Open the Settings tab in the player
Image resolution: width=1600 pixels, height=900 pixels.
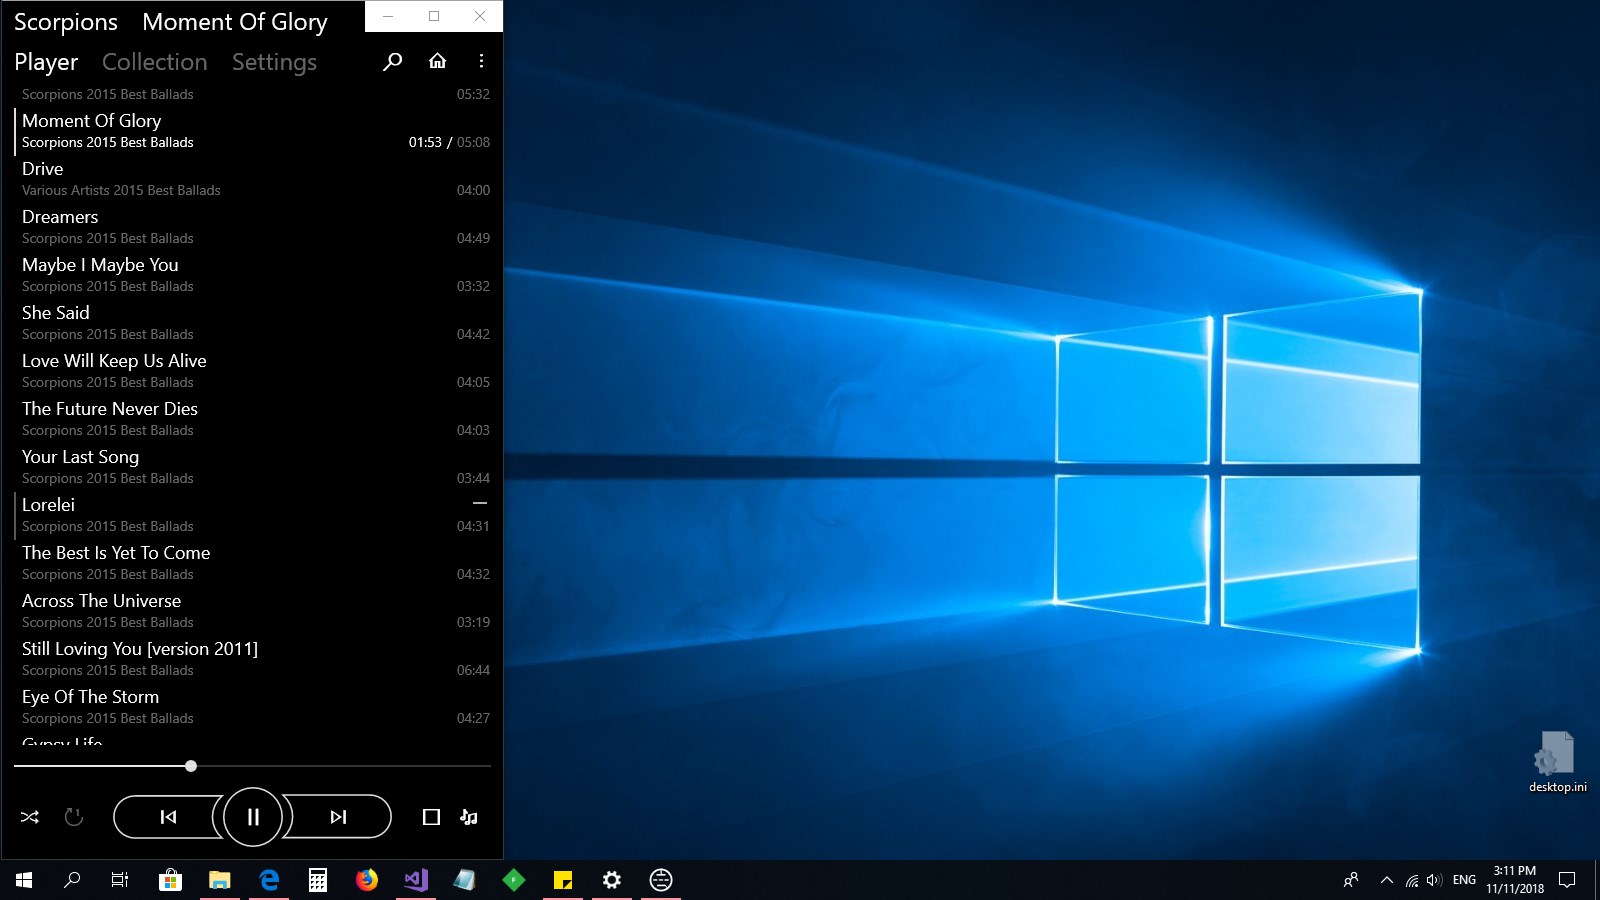pos(274,62)
